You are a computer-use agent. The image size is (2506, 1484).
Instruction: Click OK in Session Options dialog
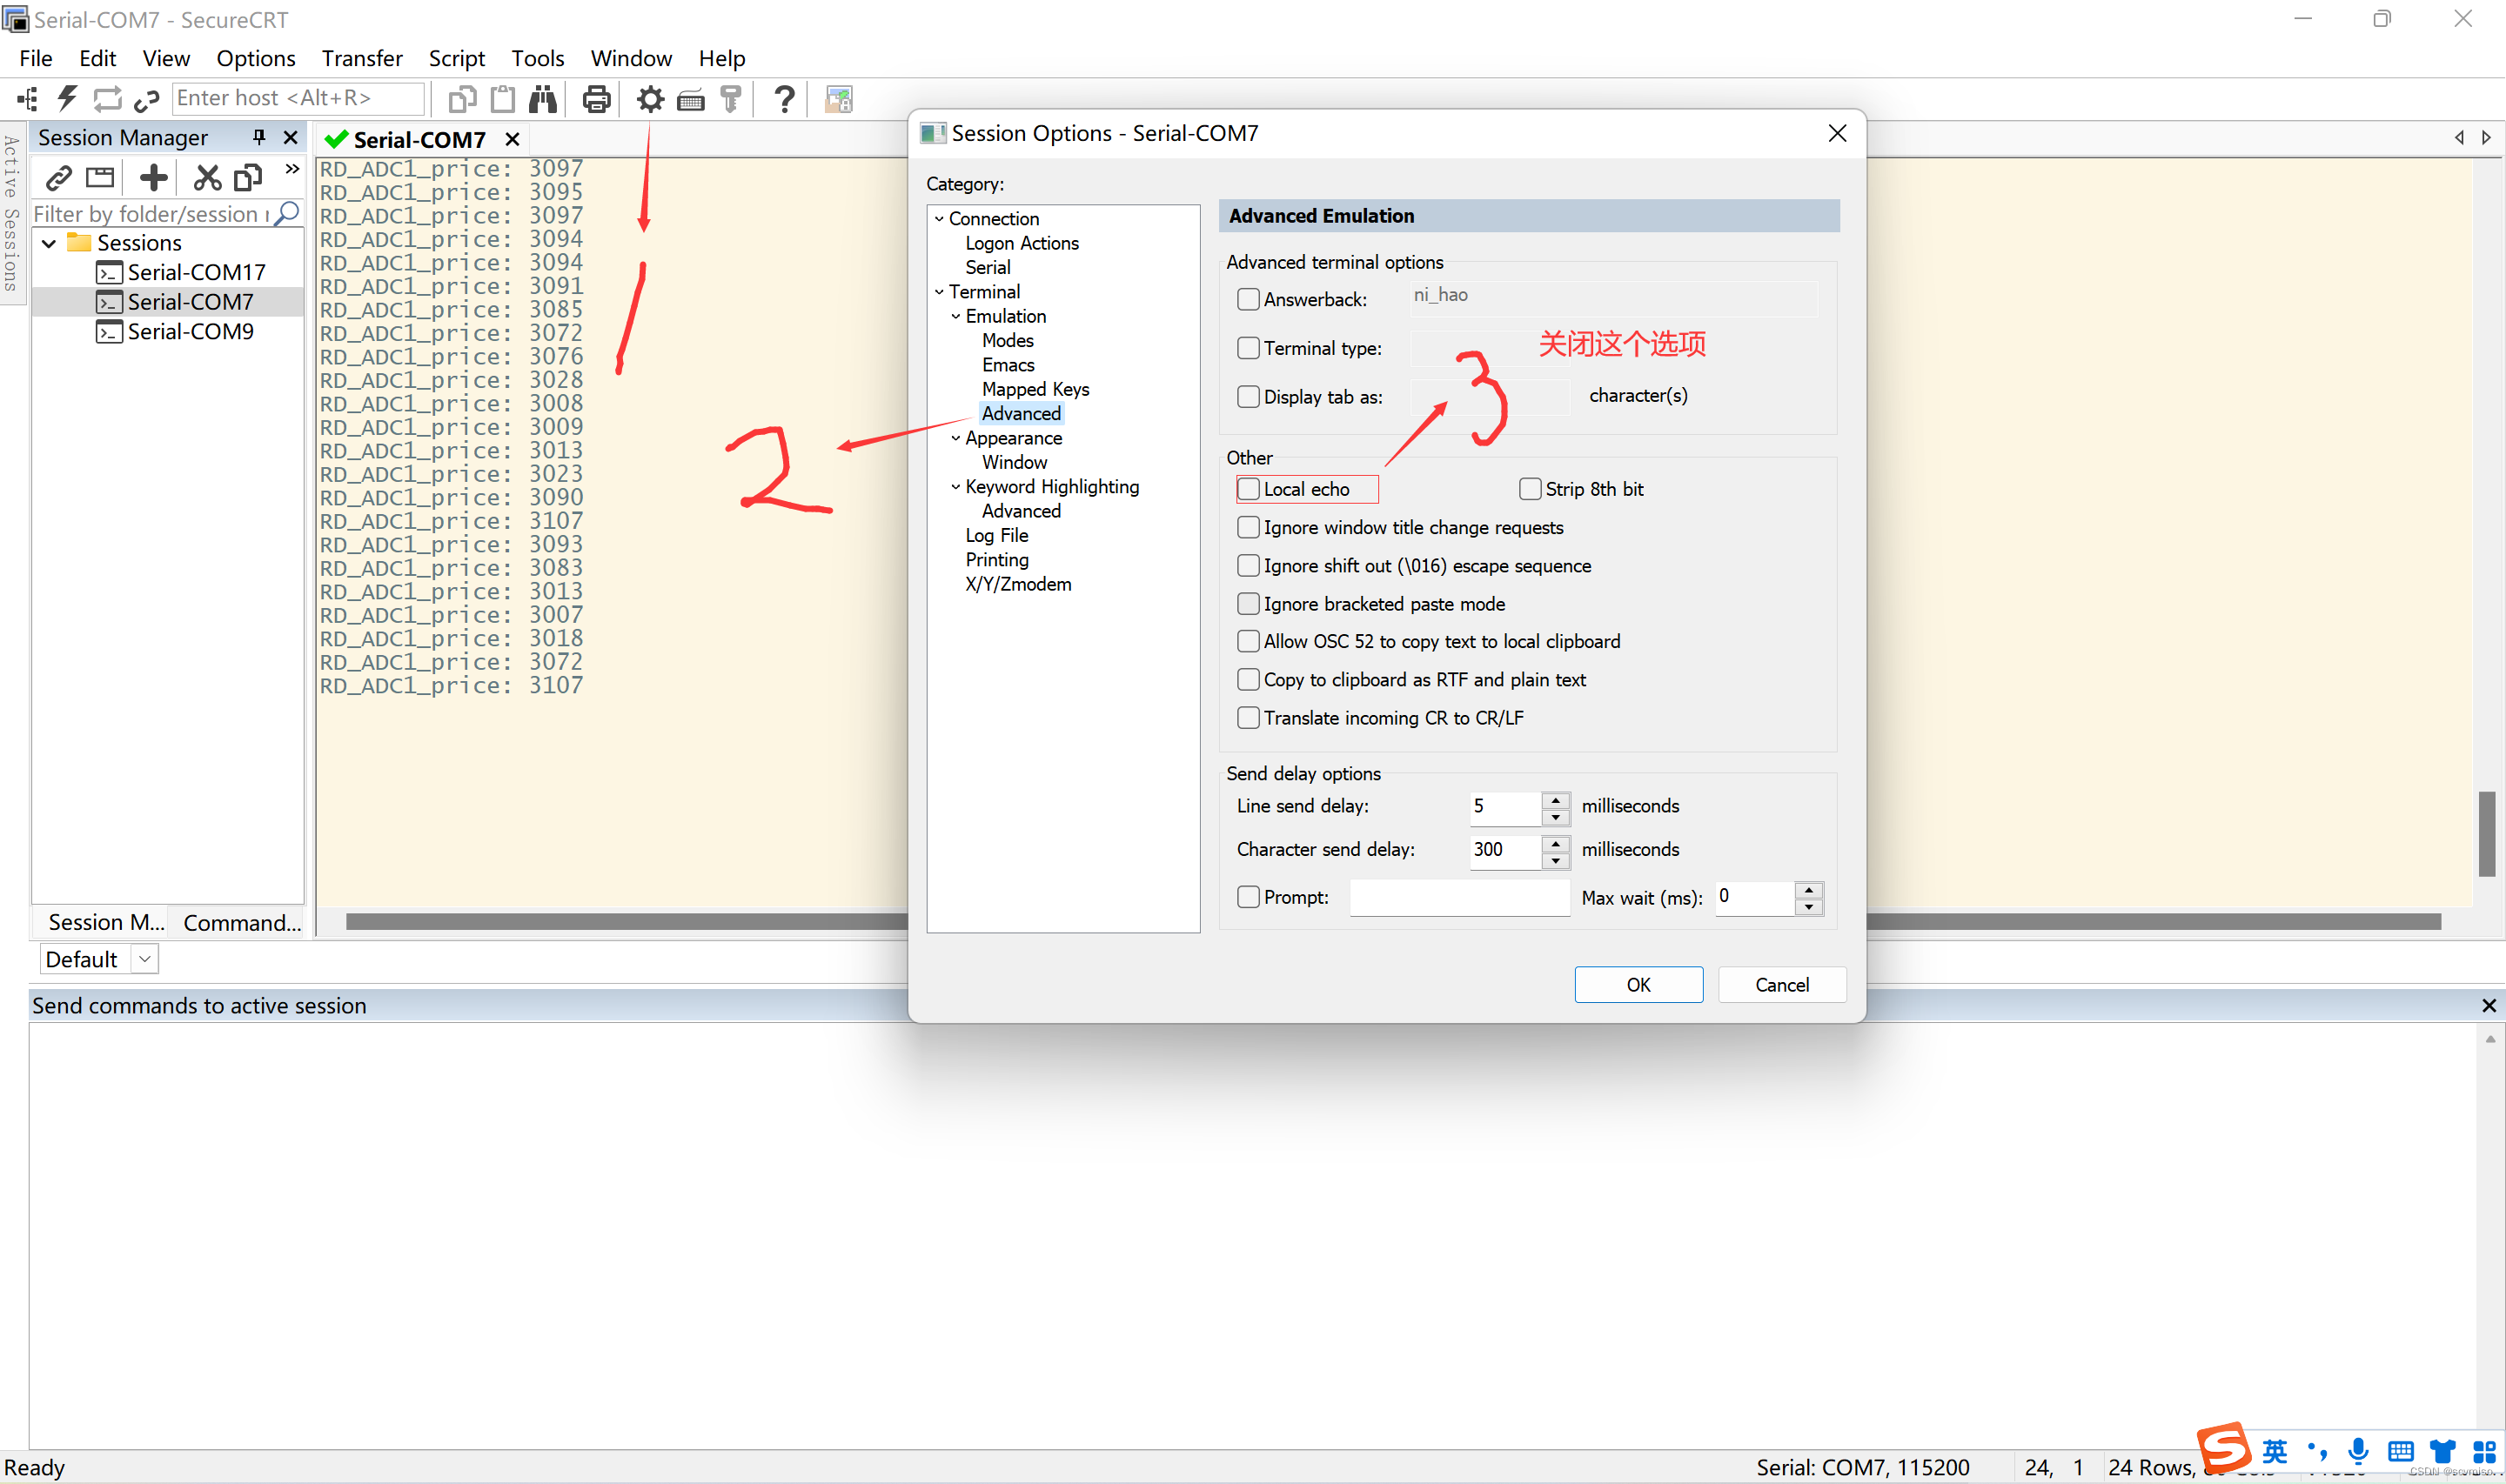point(1638,985)
